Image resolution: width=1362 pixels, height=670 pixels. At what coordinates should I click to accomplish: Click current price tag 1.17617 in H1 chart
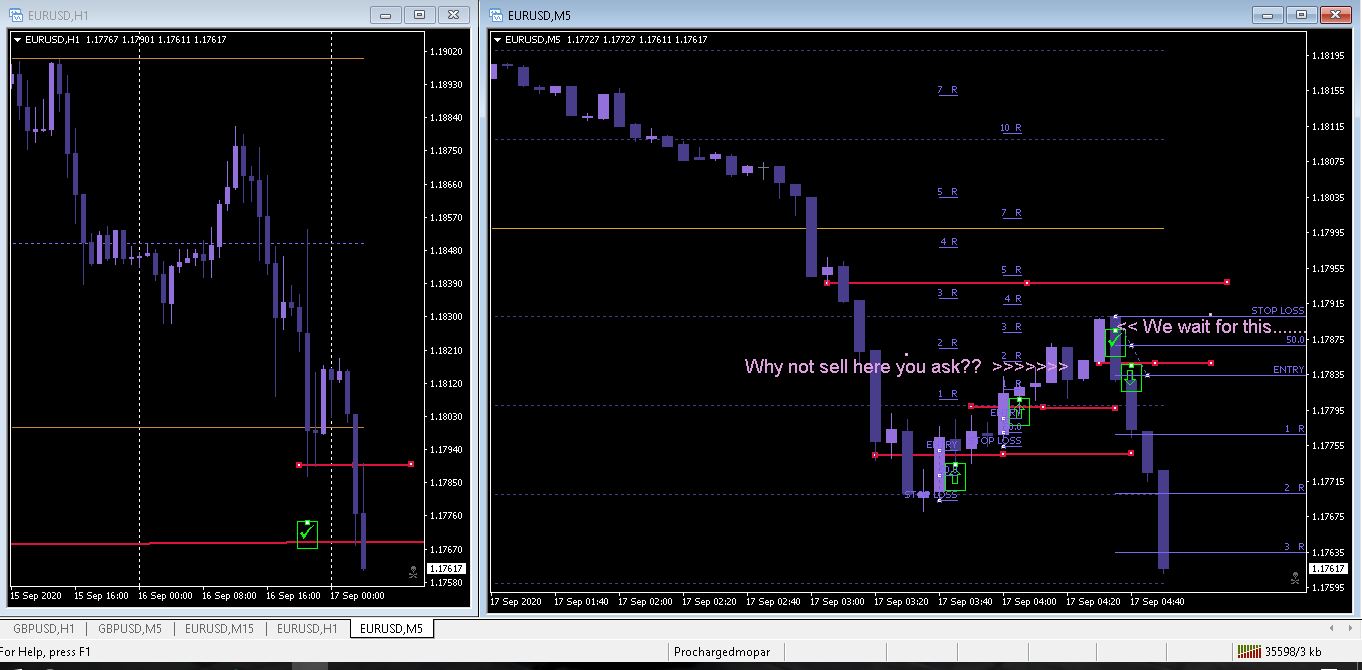coord(445,568)
